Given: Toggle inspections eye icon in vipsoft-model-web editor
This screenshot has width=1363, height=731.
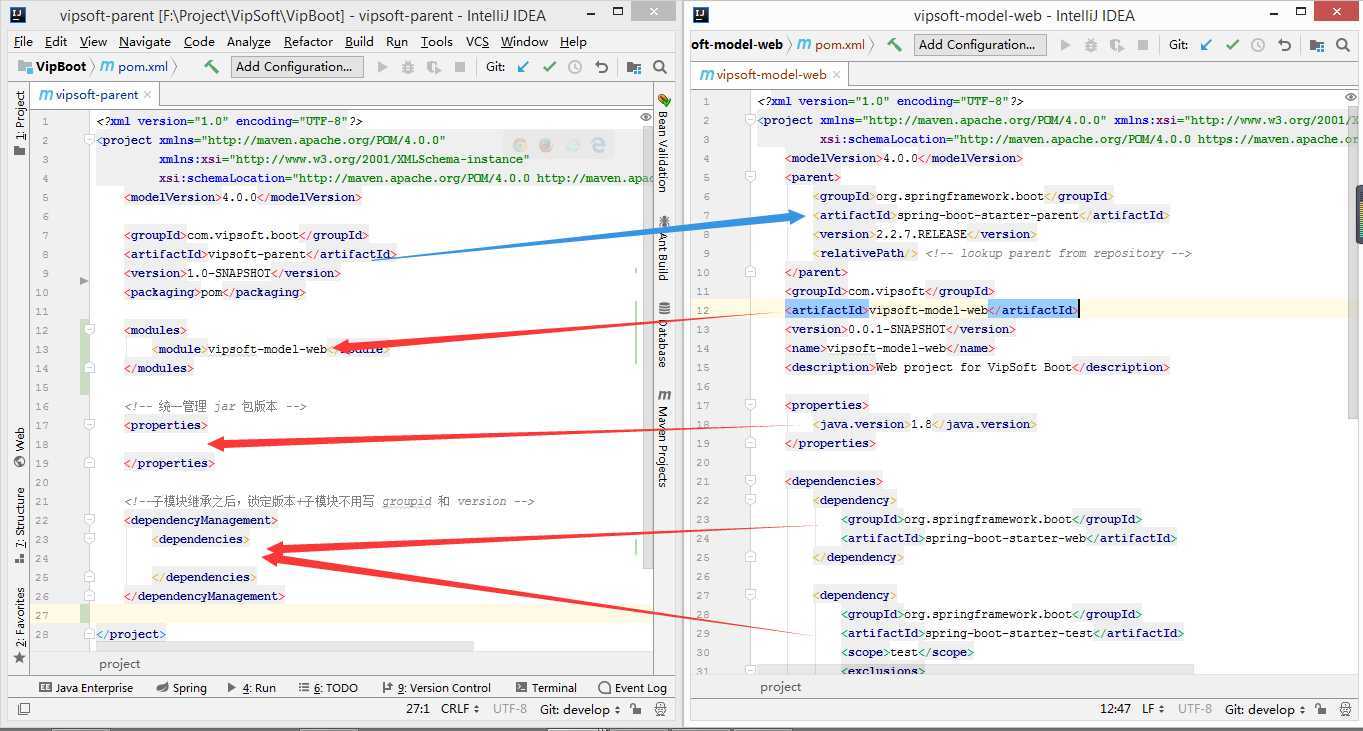Looking at the screenshot, I should (1351, 97).
